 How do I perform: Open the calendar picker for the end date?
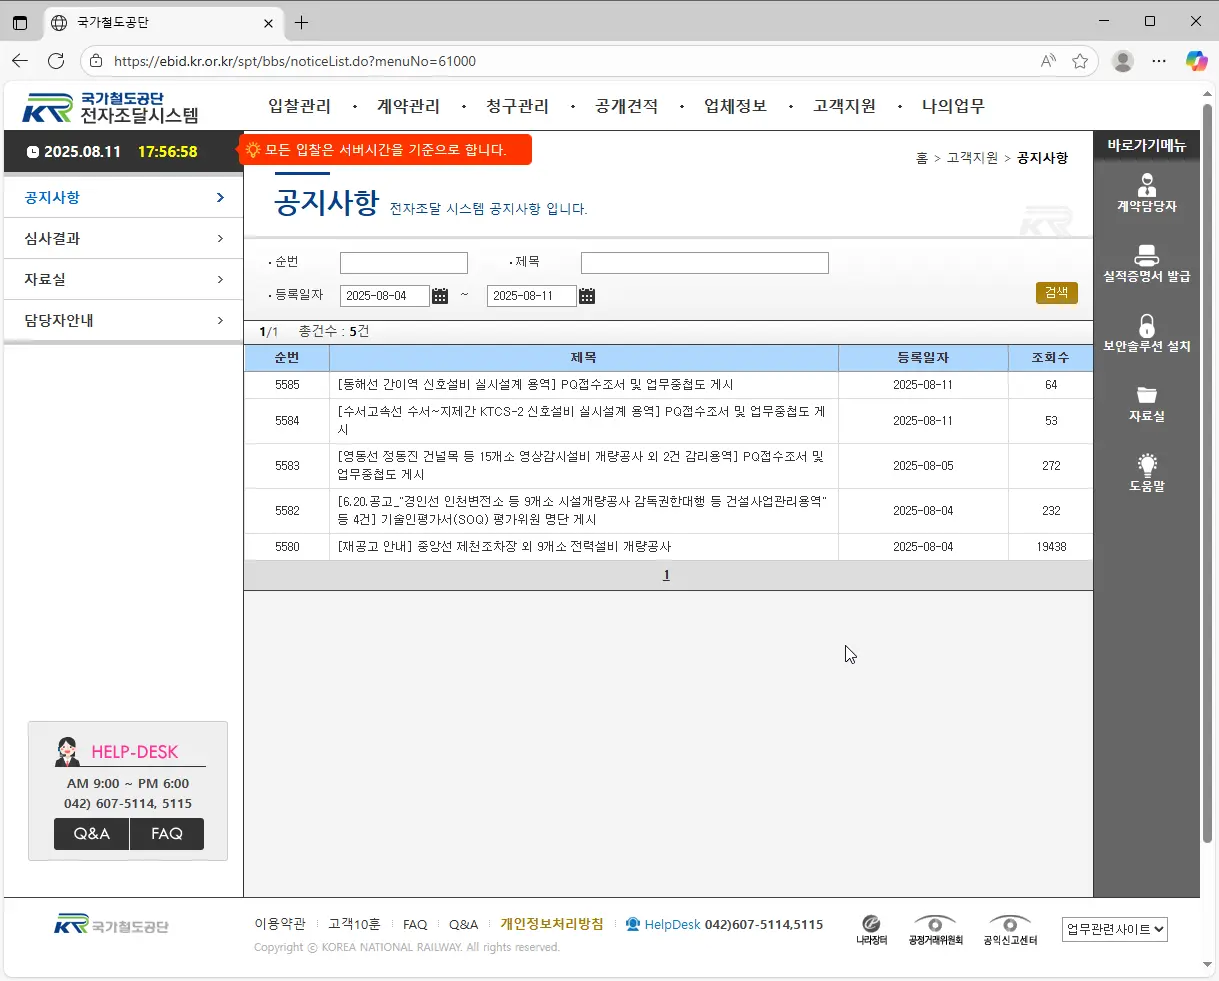[587, 295]
